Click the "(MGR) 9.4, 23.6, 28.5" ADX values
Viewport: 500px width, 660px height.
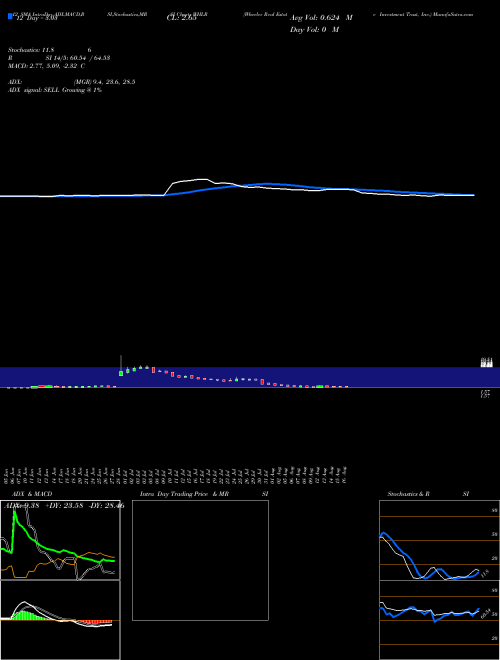click(x=104, y=82)
